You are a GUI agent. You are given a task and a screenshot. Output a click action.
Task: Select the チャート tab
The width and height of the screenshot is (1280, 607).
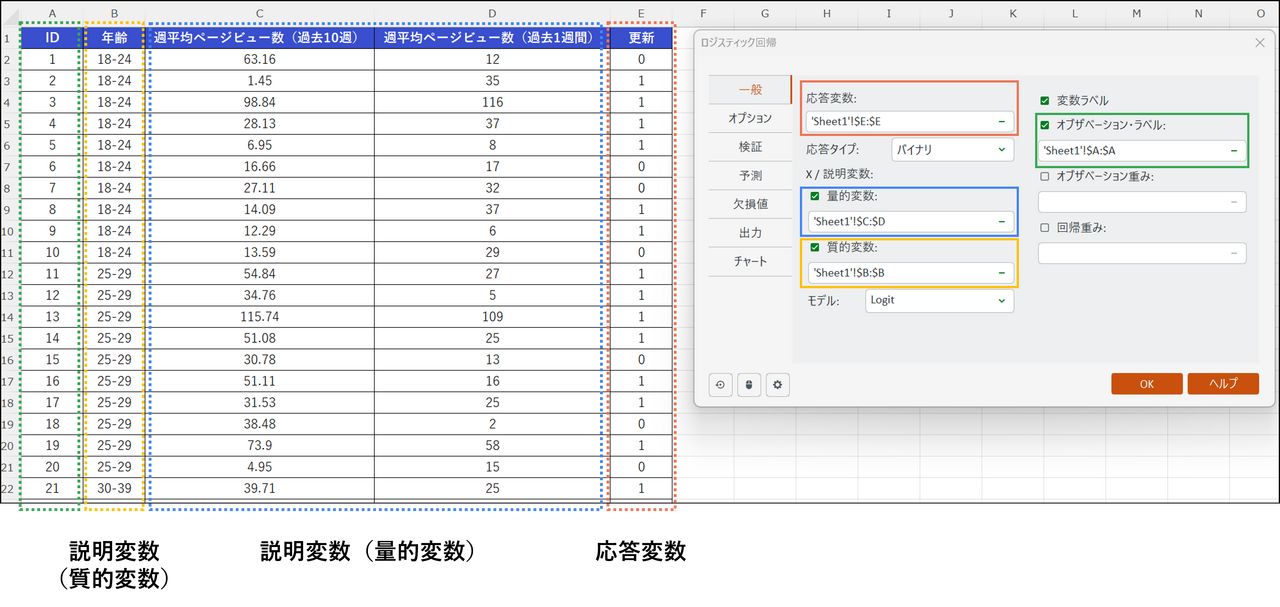tap(750, 262)
